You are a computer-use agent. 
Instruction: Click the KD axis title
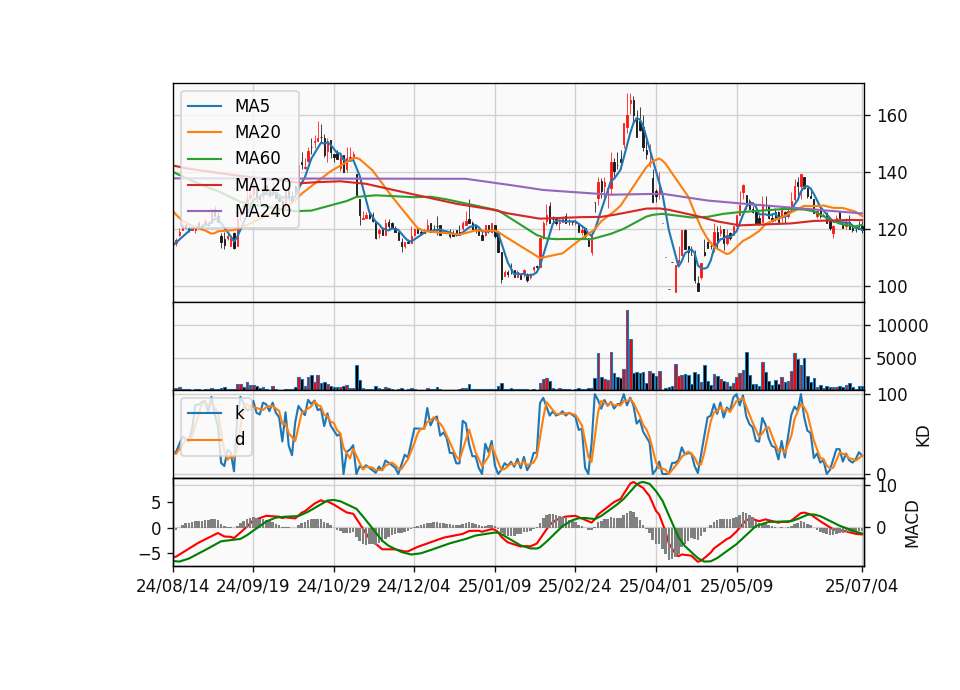coord(923,437)
